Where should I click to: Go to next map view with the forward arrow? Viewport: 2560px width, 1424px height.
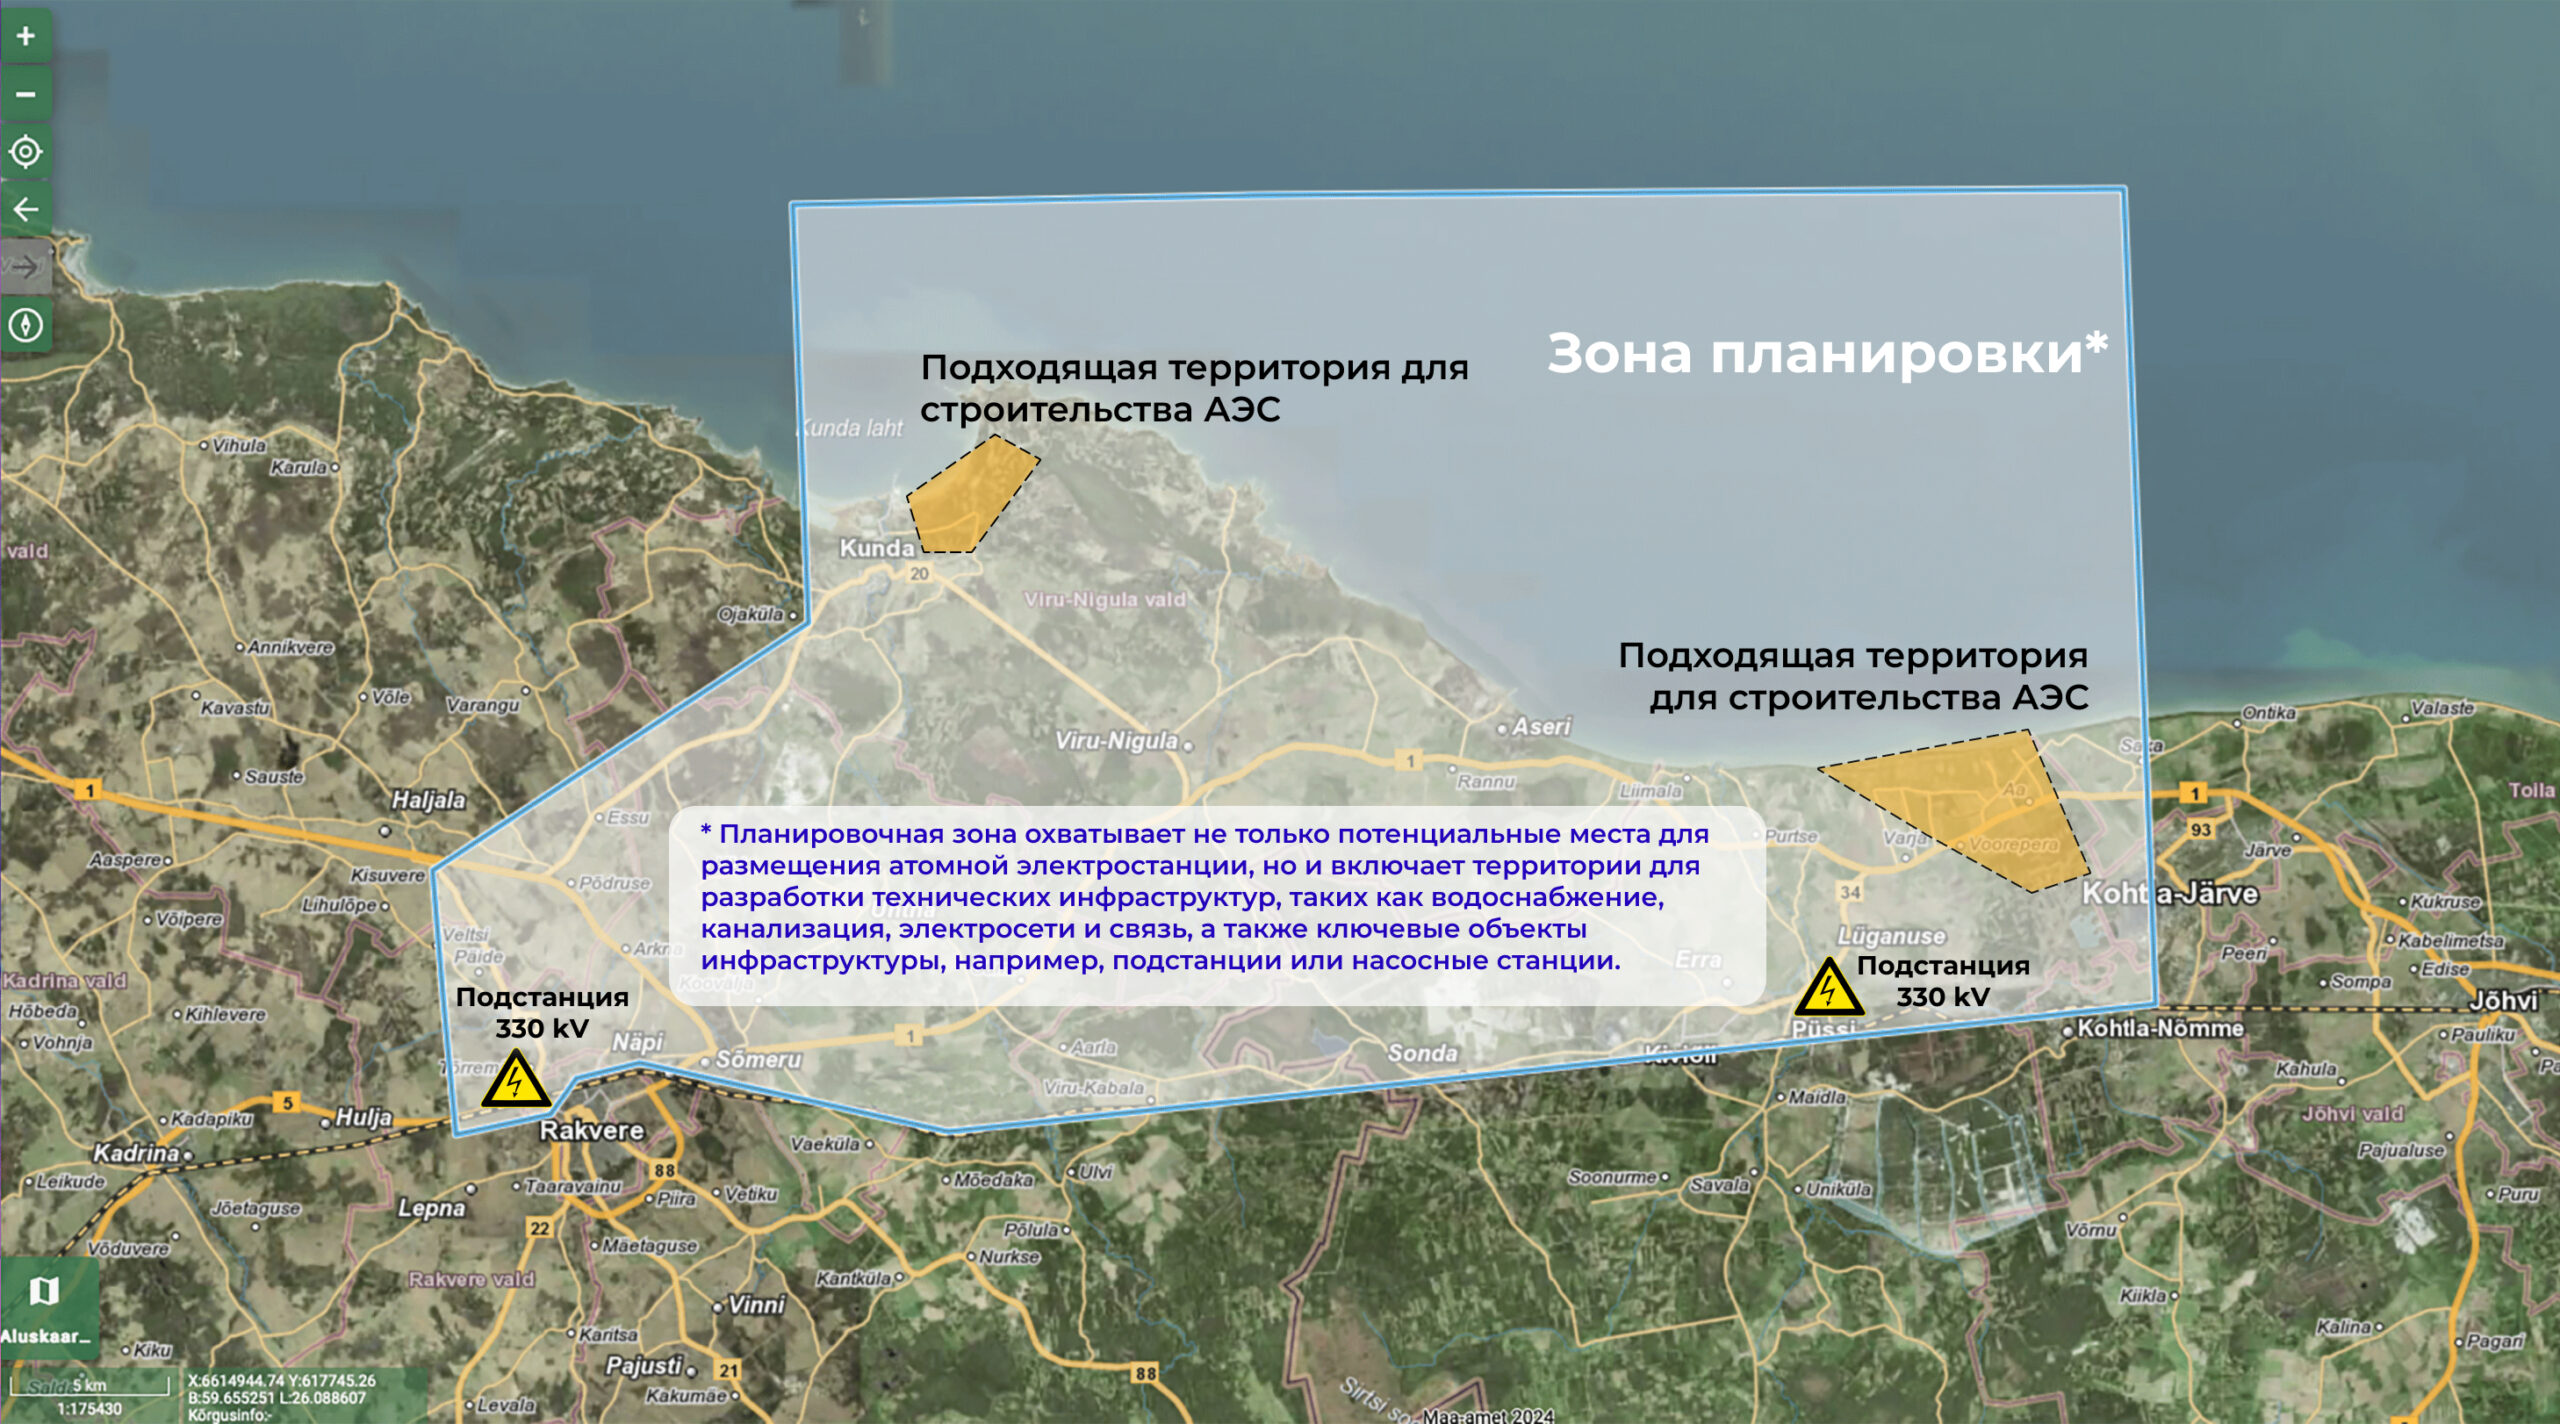[26, 267]
